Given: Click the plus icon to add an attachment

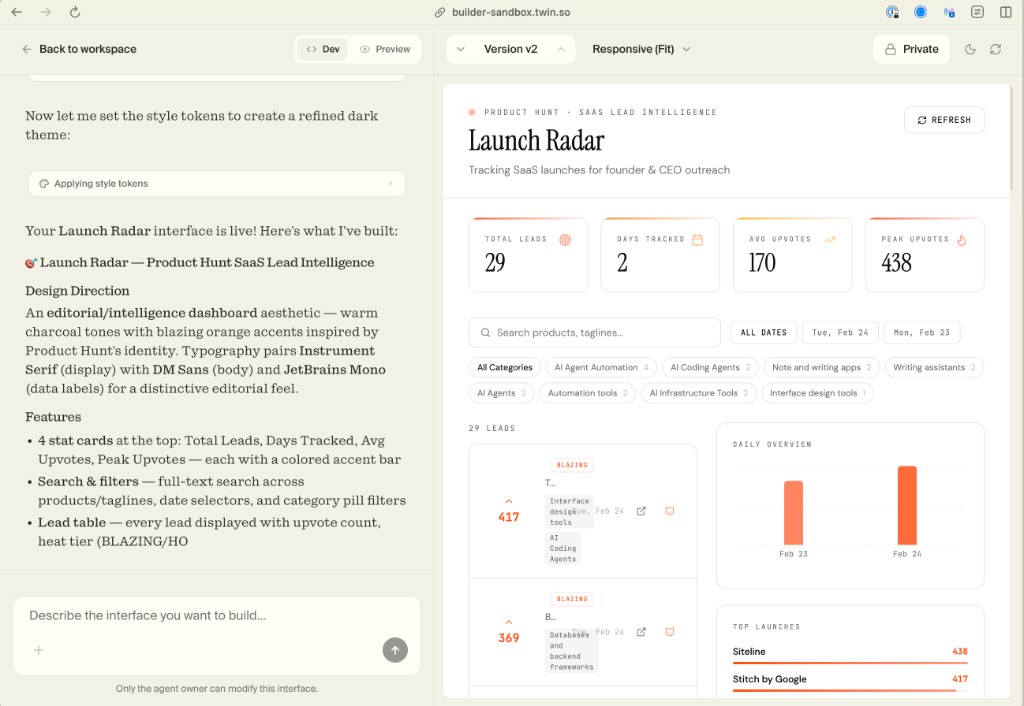Looking at the screenshot, I should (x=39, y=650).
